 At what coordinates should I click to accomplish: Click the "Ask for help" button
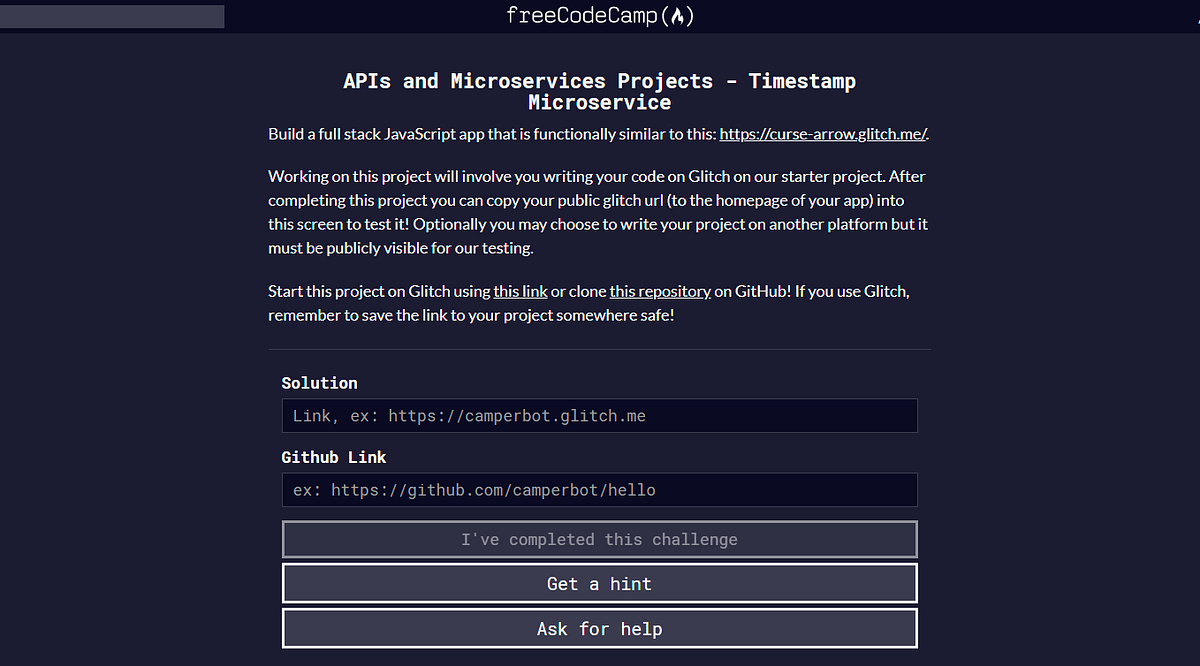click(x=599, y=628)
